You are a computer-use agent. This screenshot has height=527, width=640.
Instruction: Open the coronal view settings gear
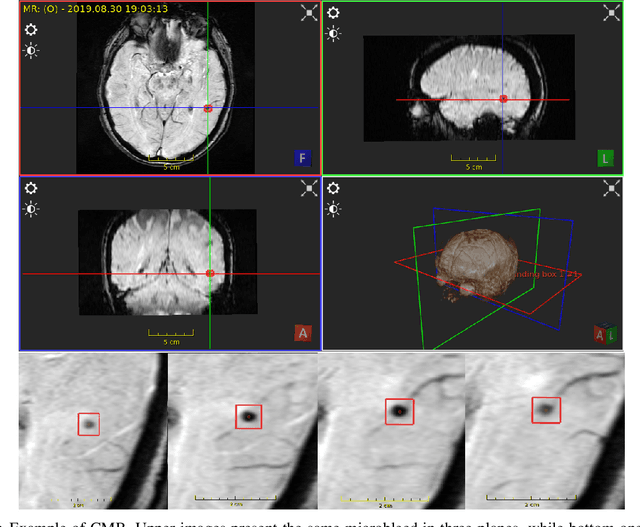tap(31, 189)
